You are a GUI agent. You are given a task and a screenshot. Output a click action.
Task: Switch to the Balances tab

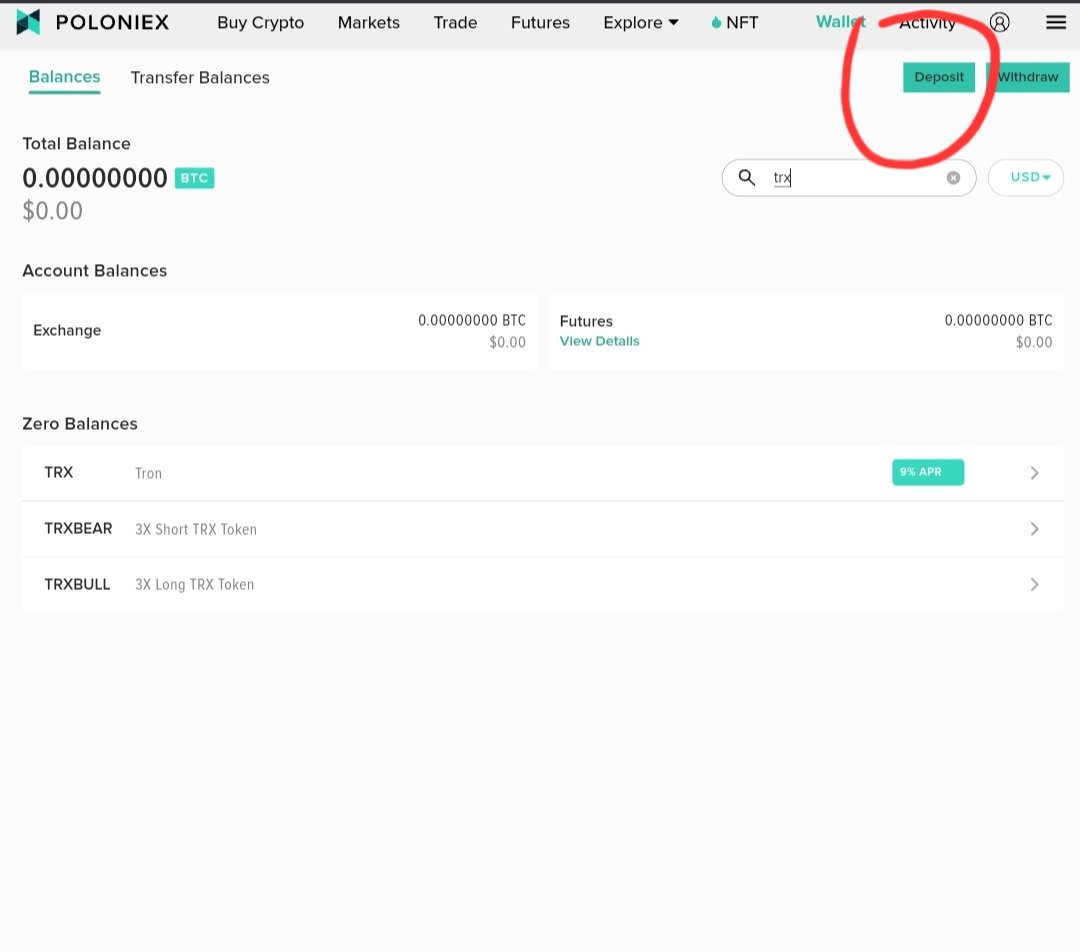64,77
